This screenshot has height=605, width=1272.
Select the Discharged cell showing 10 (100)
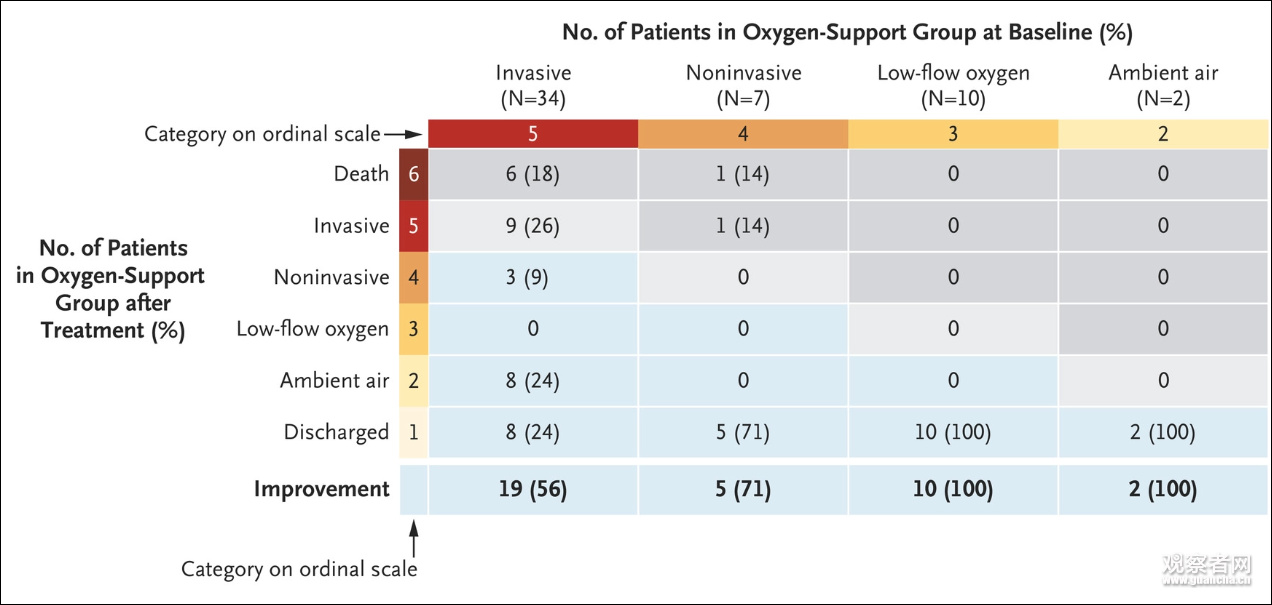(x=953, y=433)
